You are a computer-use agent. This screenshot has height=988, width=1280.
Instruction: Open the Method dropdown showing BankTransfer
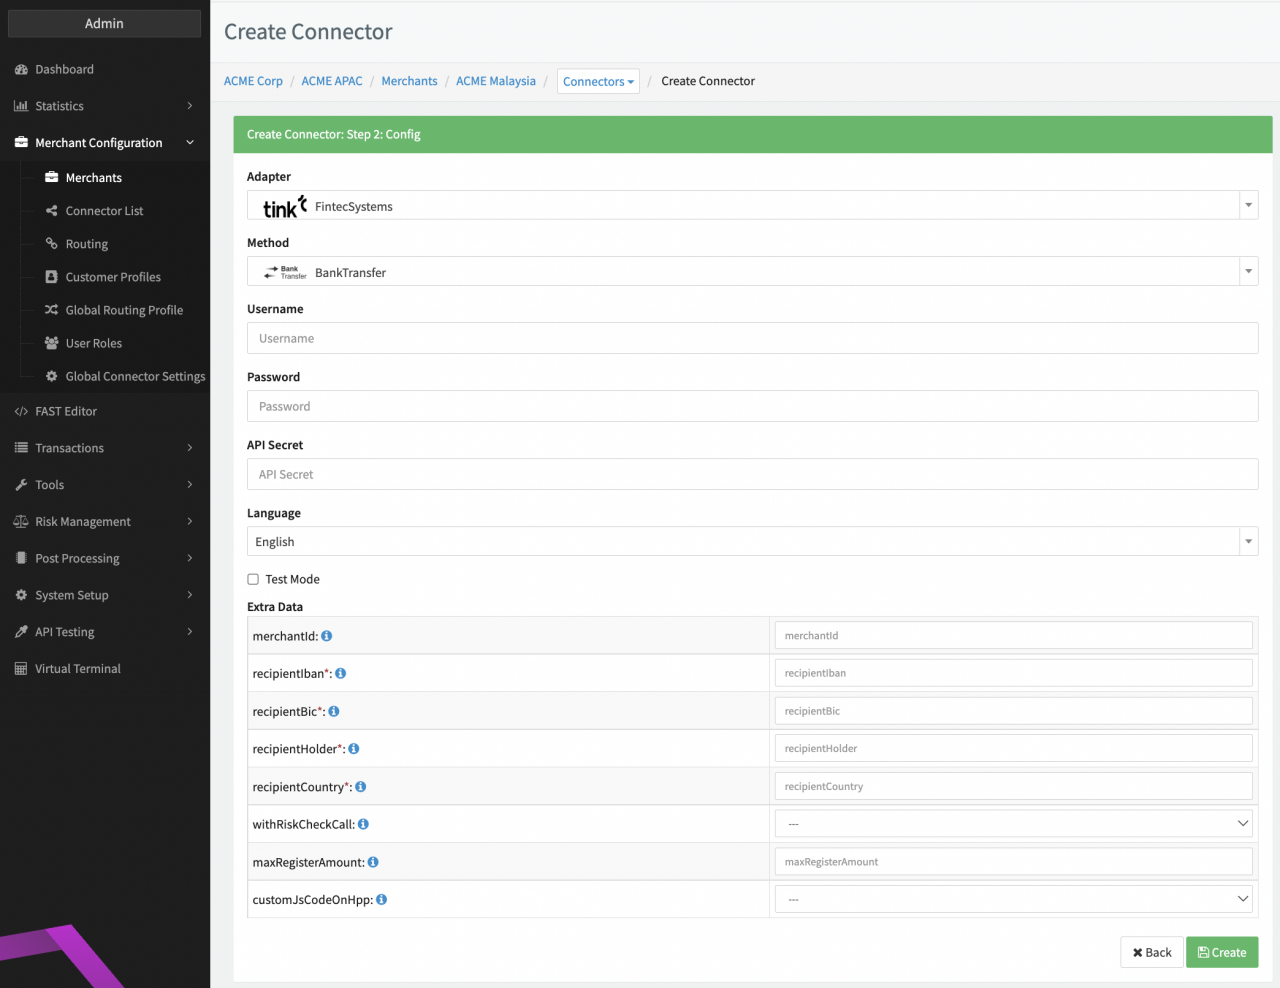[x=752, y=272]
